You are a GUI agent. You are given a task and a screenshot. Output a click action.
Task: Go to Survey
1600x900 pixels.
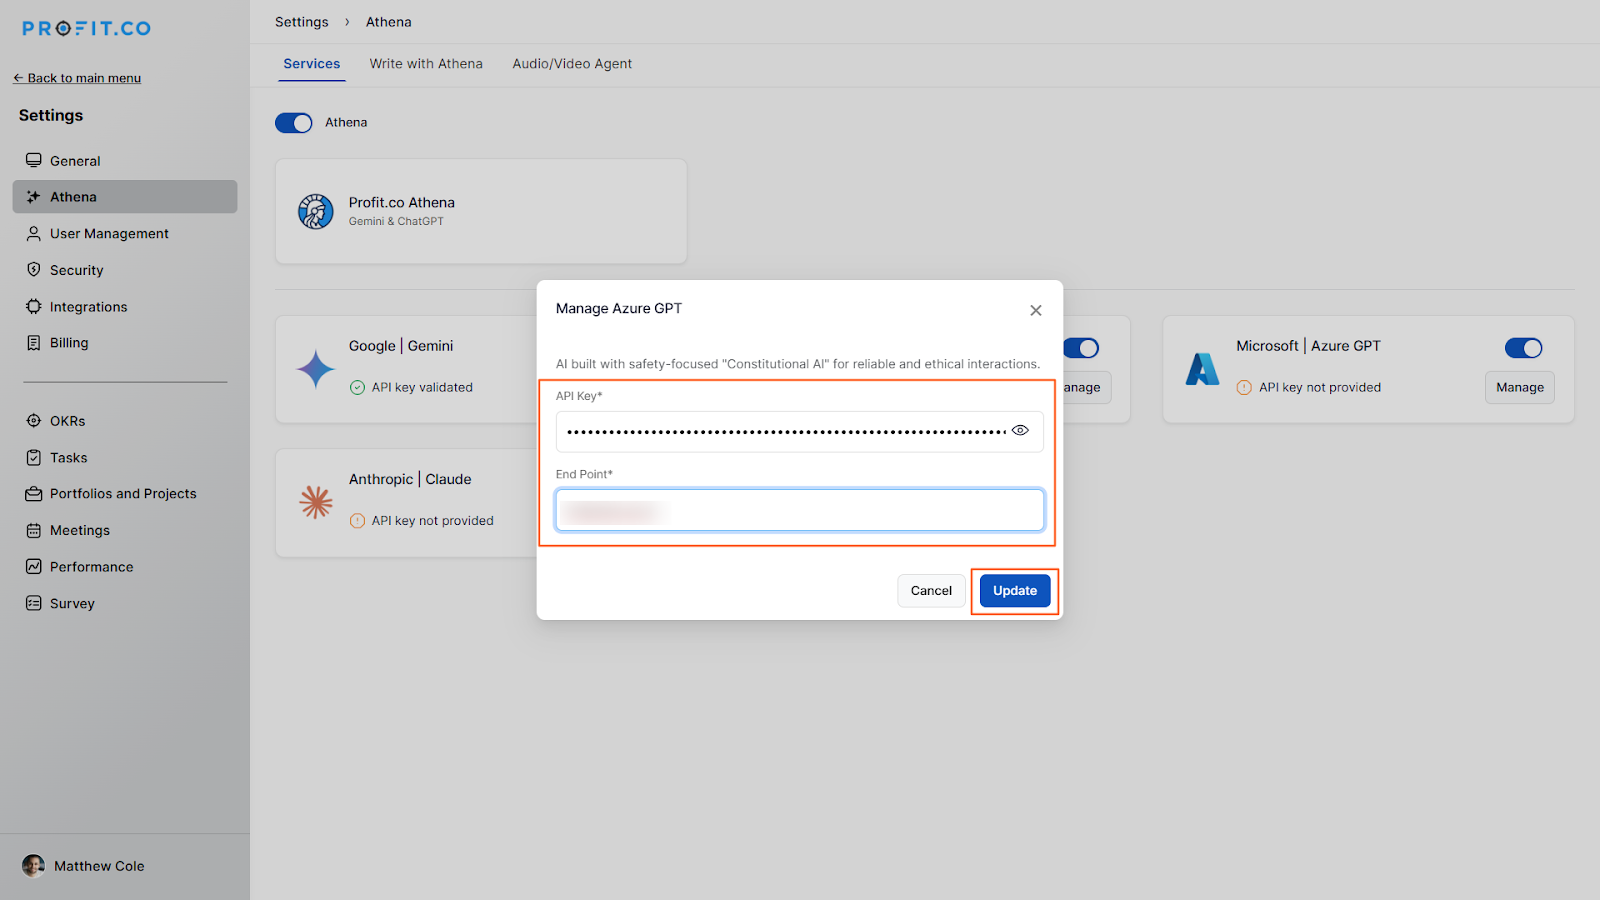point(125,603)
